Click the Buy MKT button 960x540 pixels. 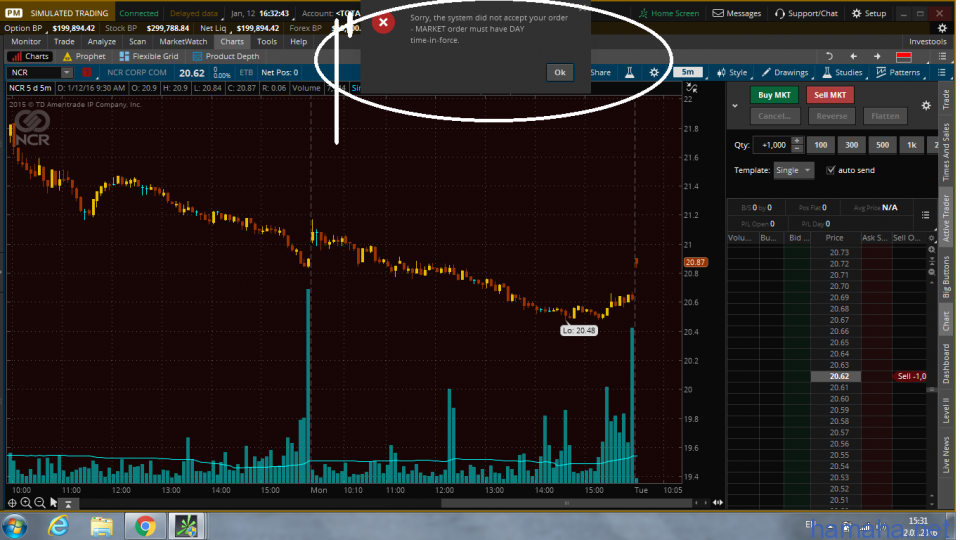click(776, 95)
